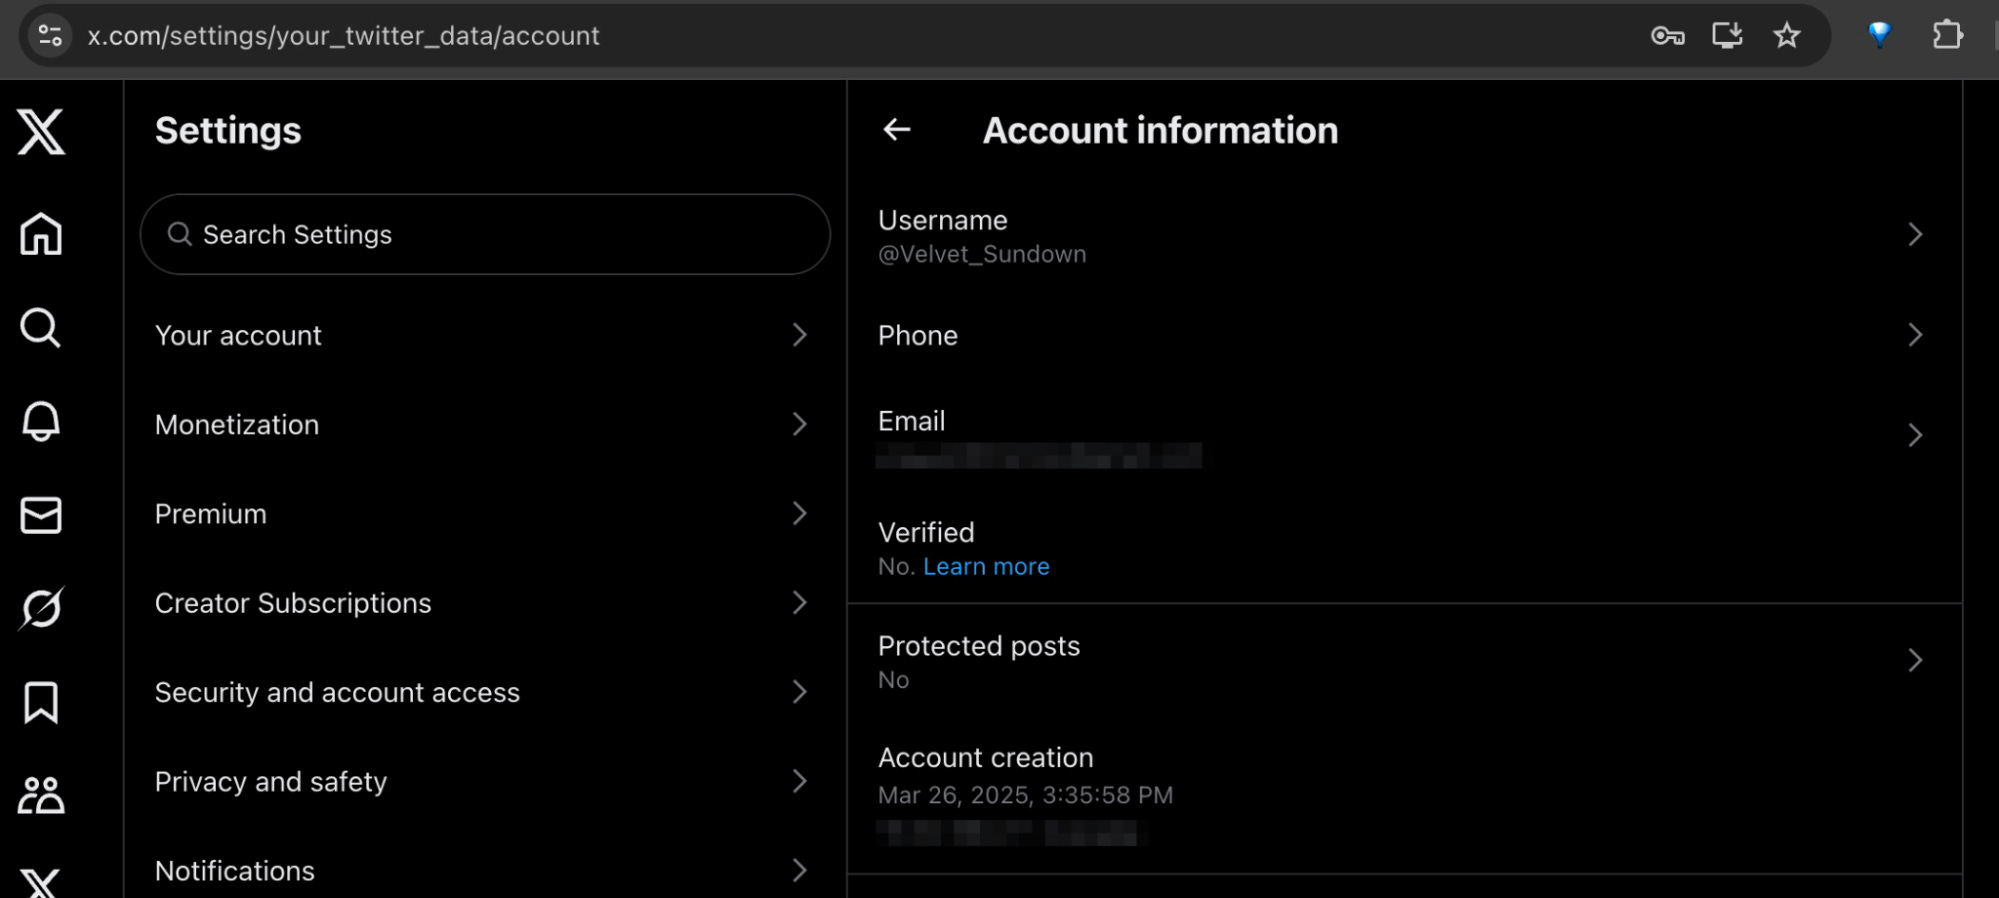
Task: Expand the Premium settings chevron
Action: point(799,513)
